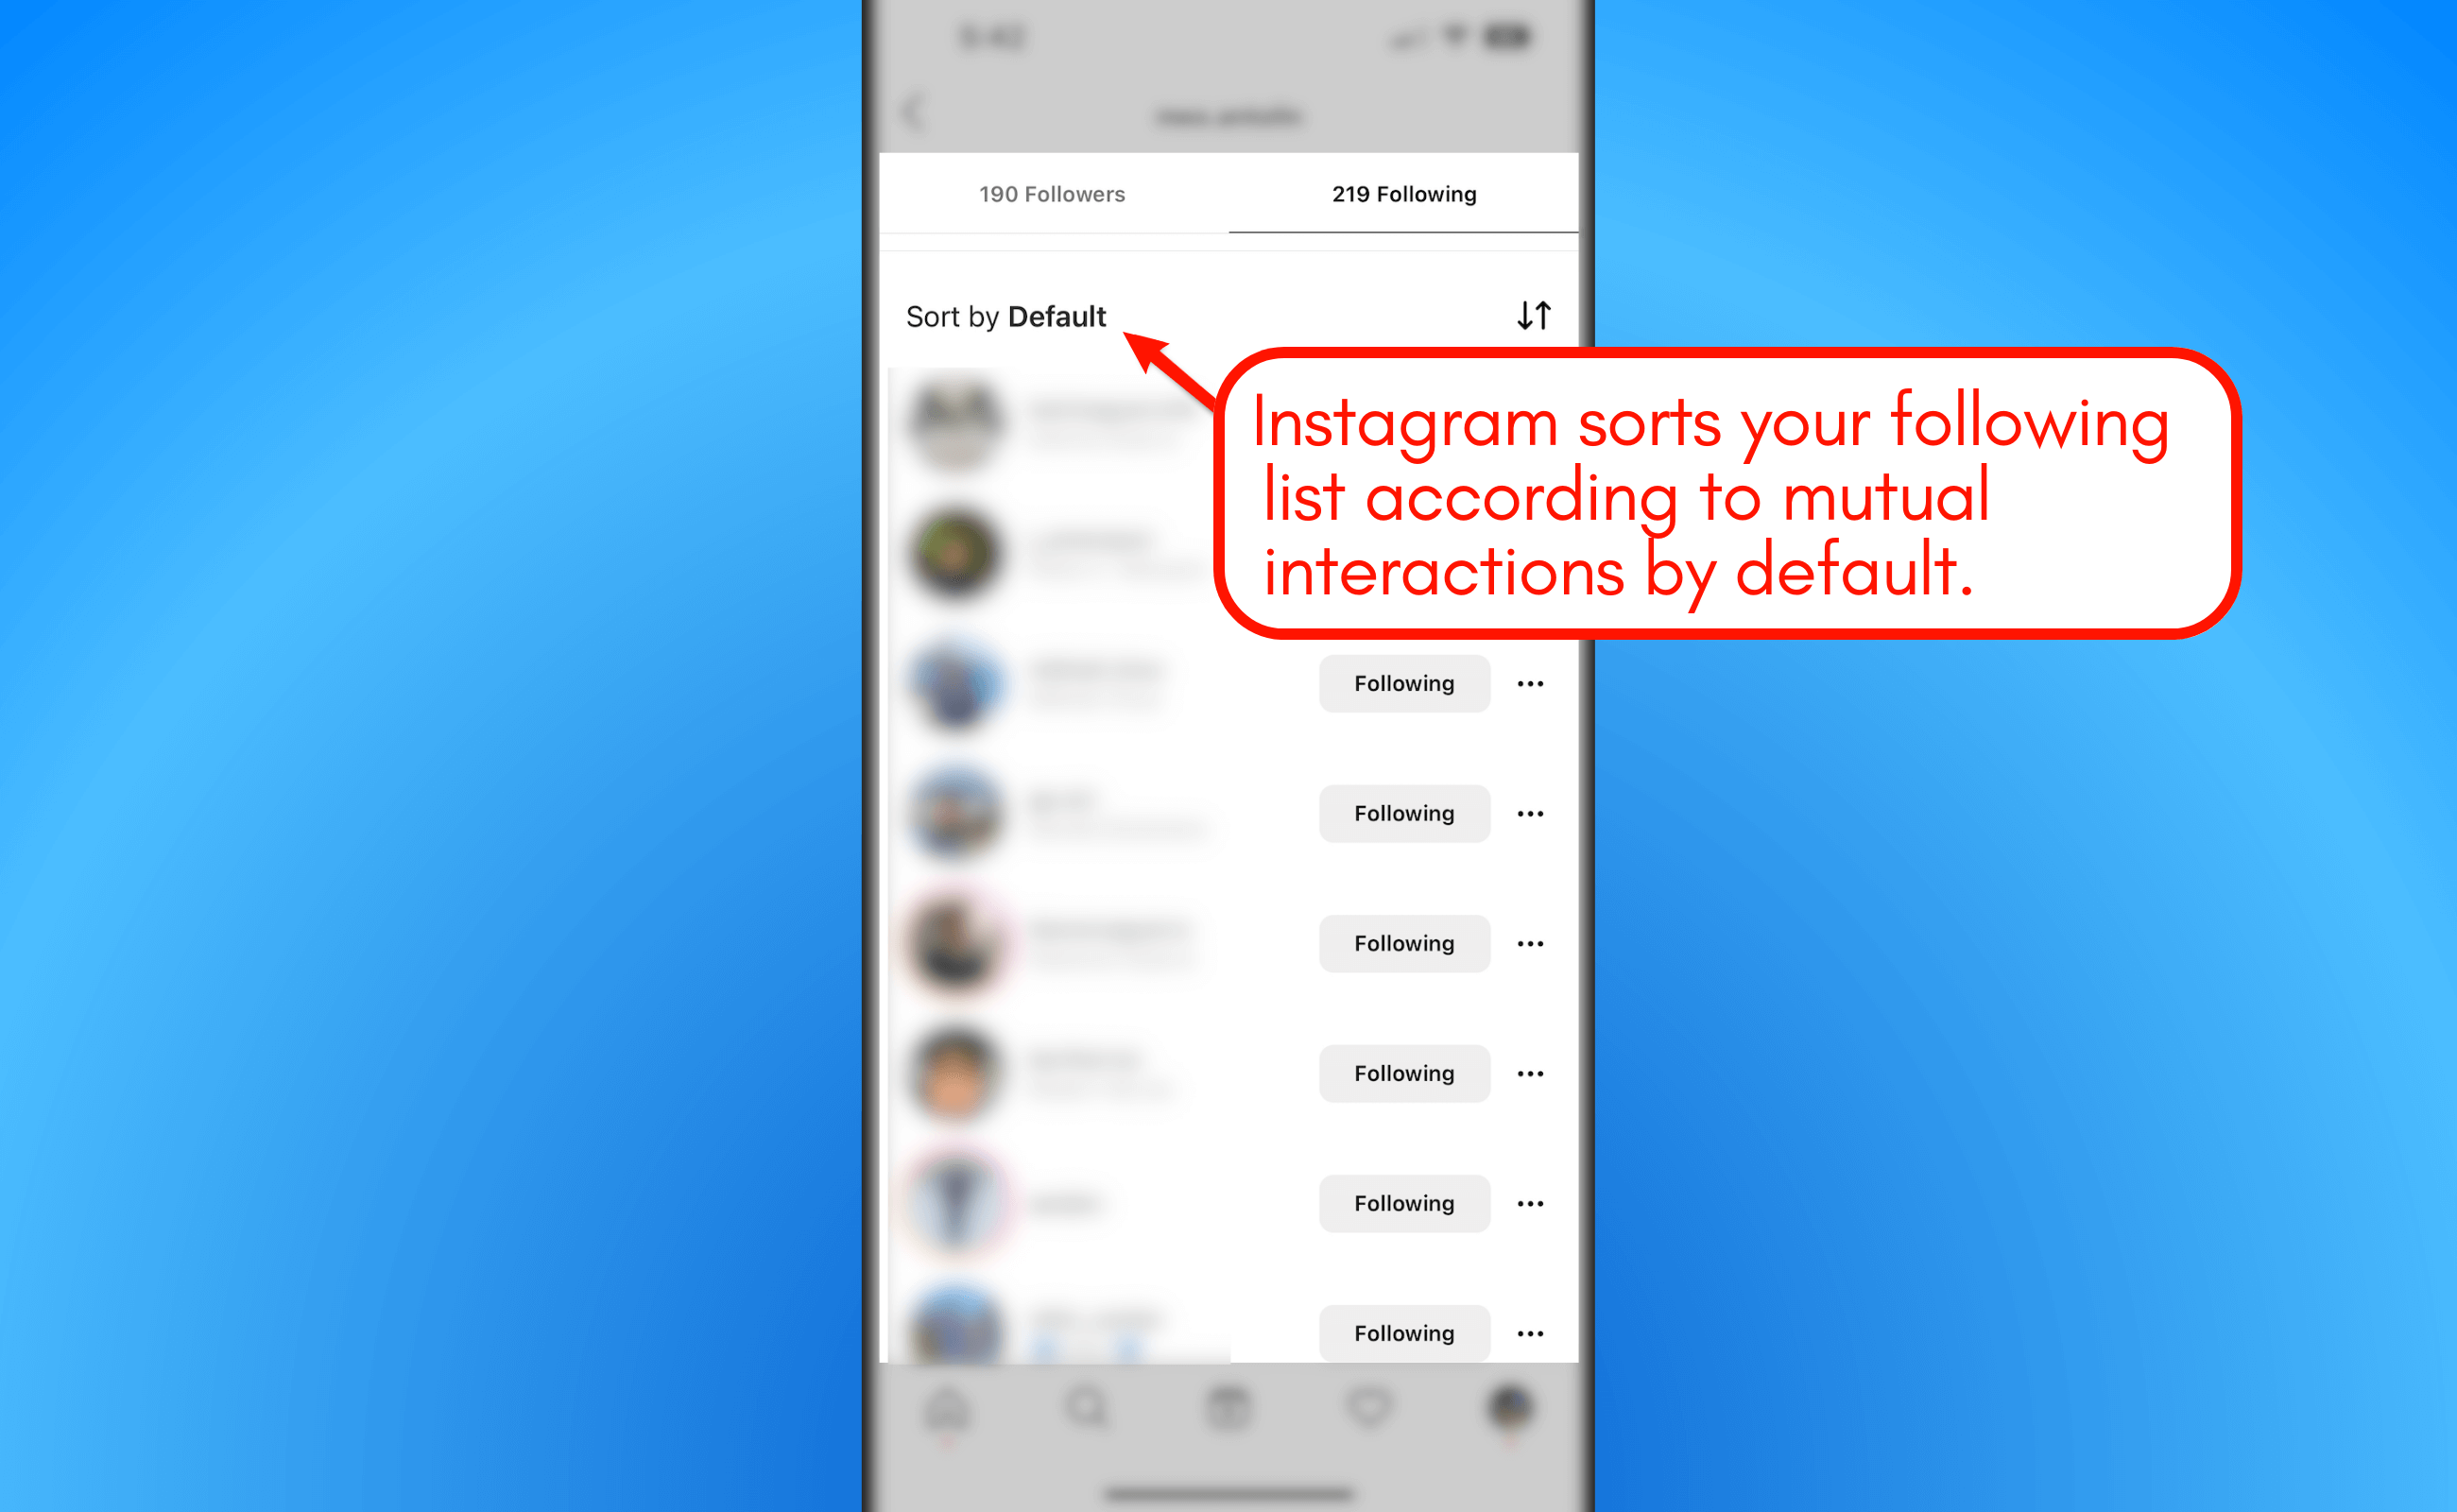
Task: Tap the three-dot menu for second account
Action: click(x=1530, y=814)
